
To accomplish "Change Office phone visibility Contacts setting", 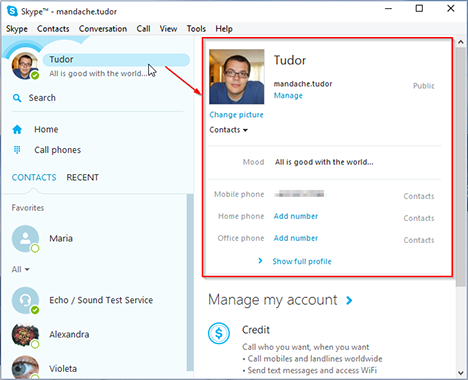I will (419, 240).
